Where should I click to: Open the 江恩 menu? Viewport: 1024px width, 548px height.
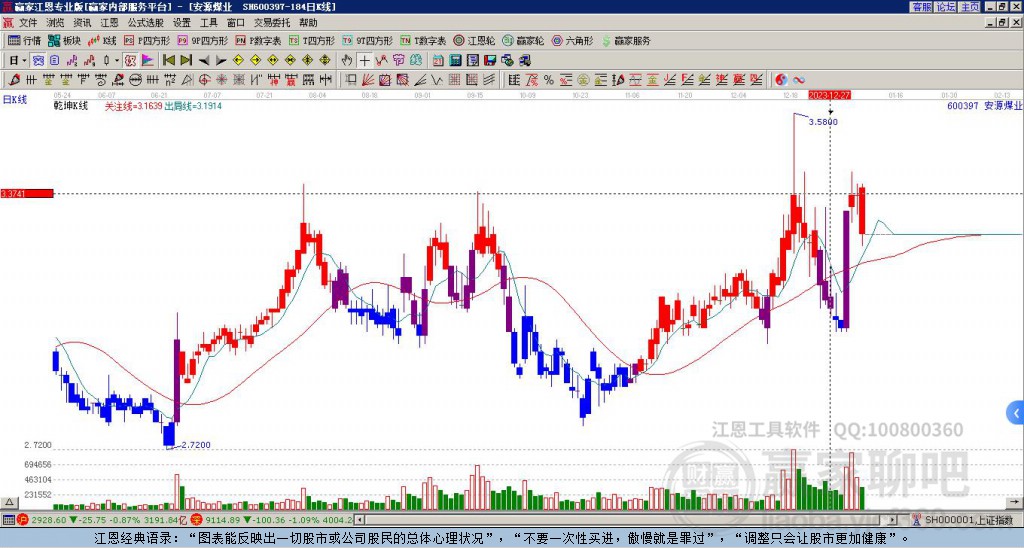(109, 23)
